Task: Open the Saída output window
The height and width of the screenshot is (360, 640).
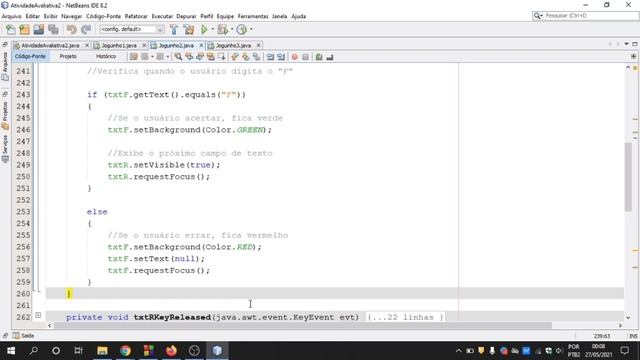Action: (23, 336)
